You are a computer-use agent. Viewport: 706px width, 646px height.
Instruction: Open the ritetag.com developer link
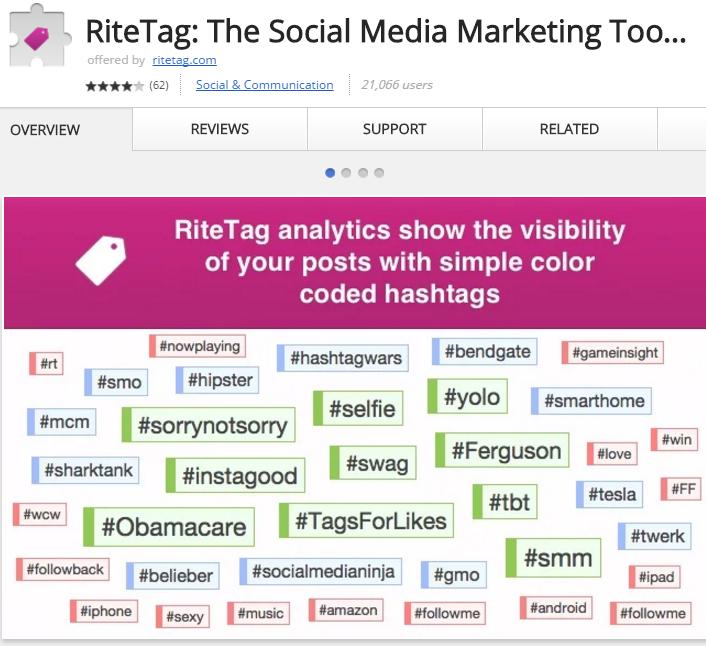[184, 60]
